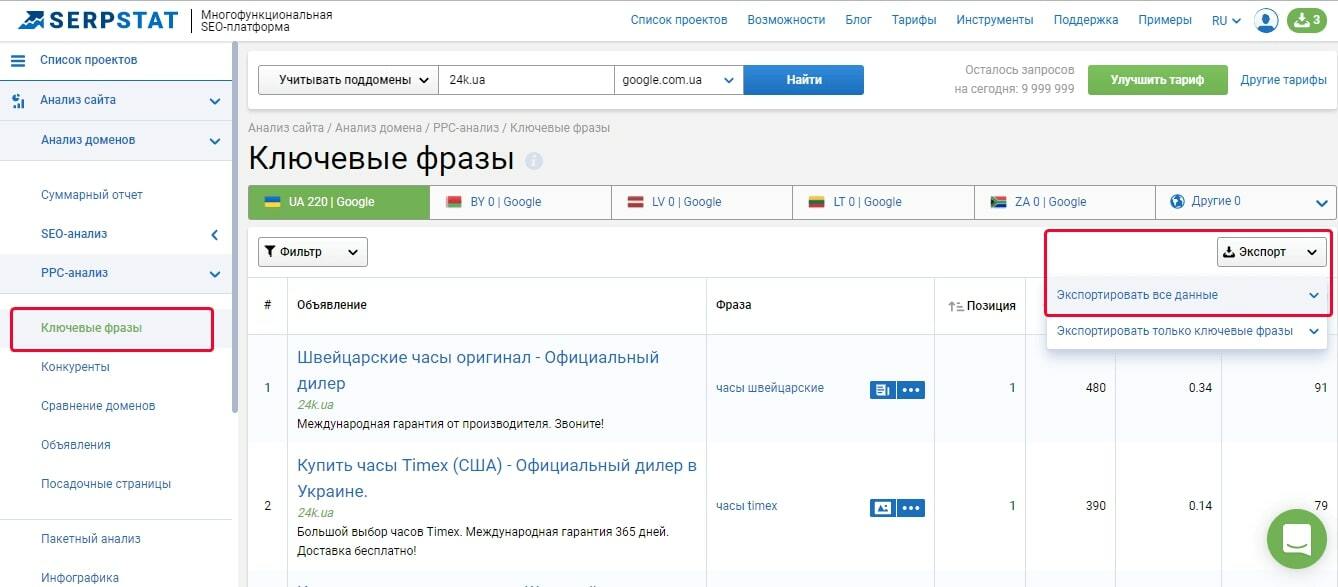Open Объявления in the sidebar
The height and width of the screenshot is (587, 1338).
76,445
